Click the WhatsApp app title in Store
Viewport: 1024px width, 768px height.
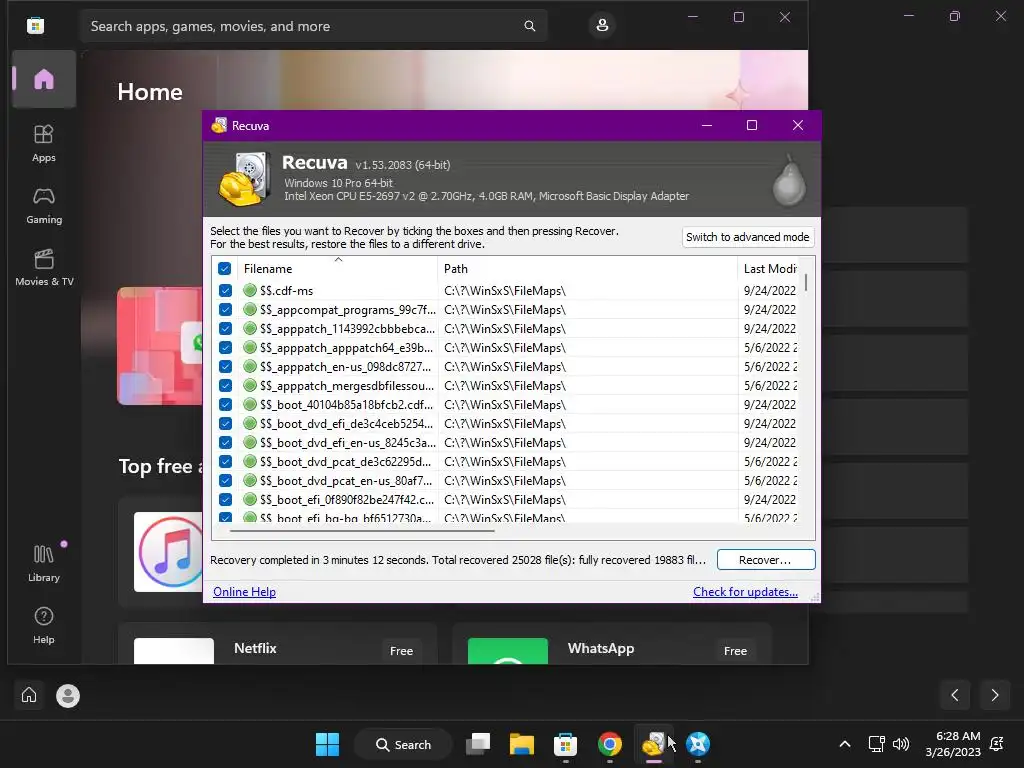point(601,648)
